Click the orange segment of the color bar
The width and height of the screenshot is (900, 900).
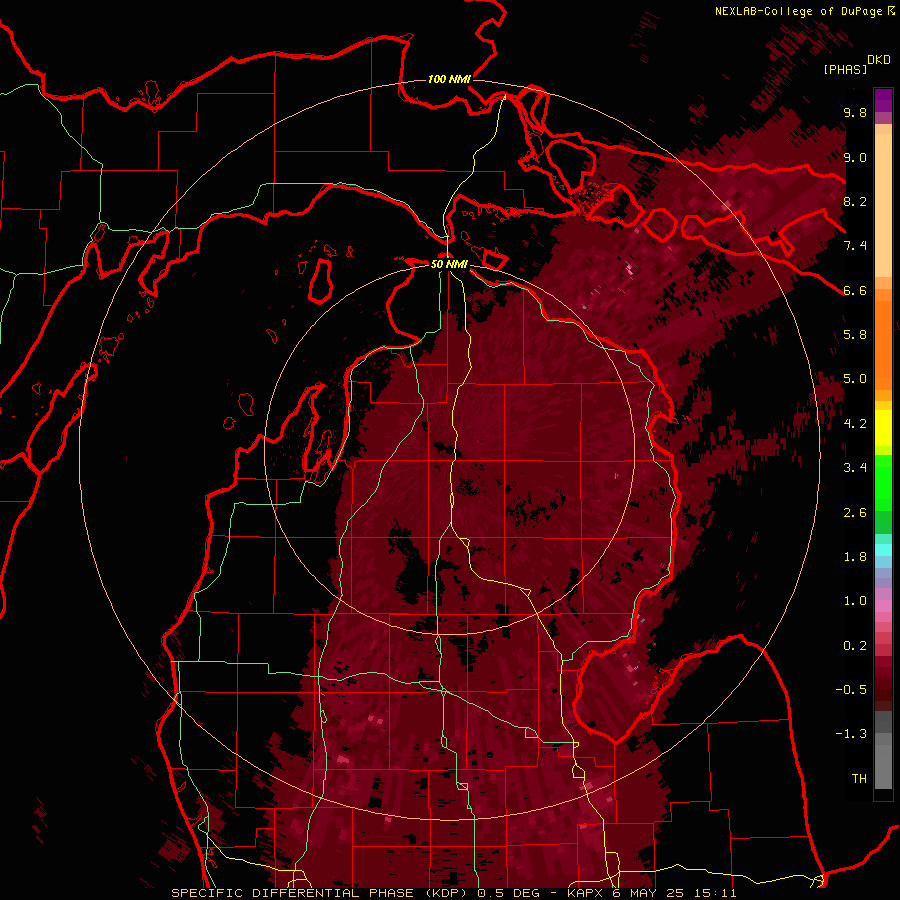883,344
